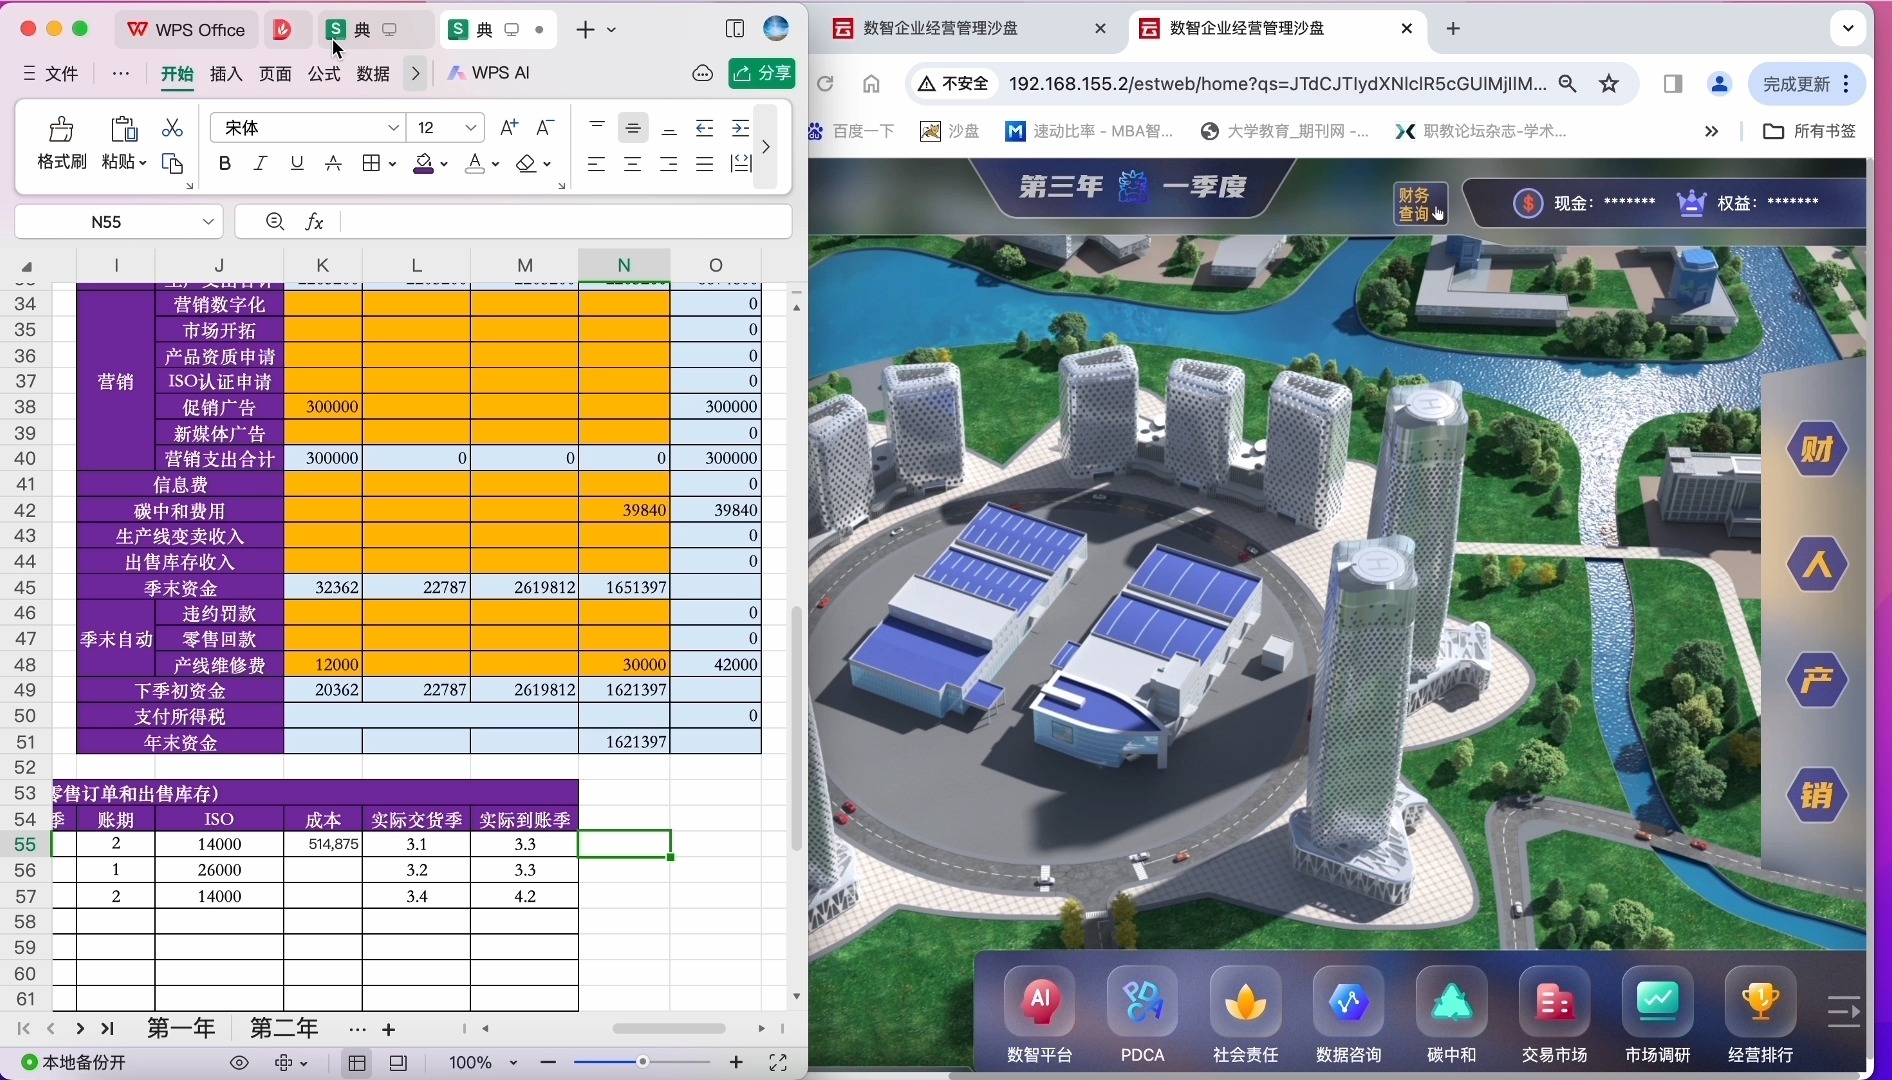Image resolution: width=1892 pixels, height=1080 pixels.
Task: Click the 人 hexagon icon on the right
Action: pos(1818,565)
